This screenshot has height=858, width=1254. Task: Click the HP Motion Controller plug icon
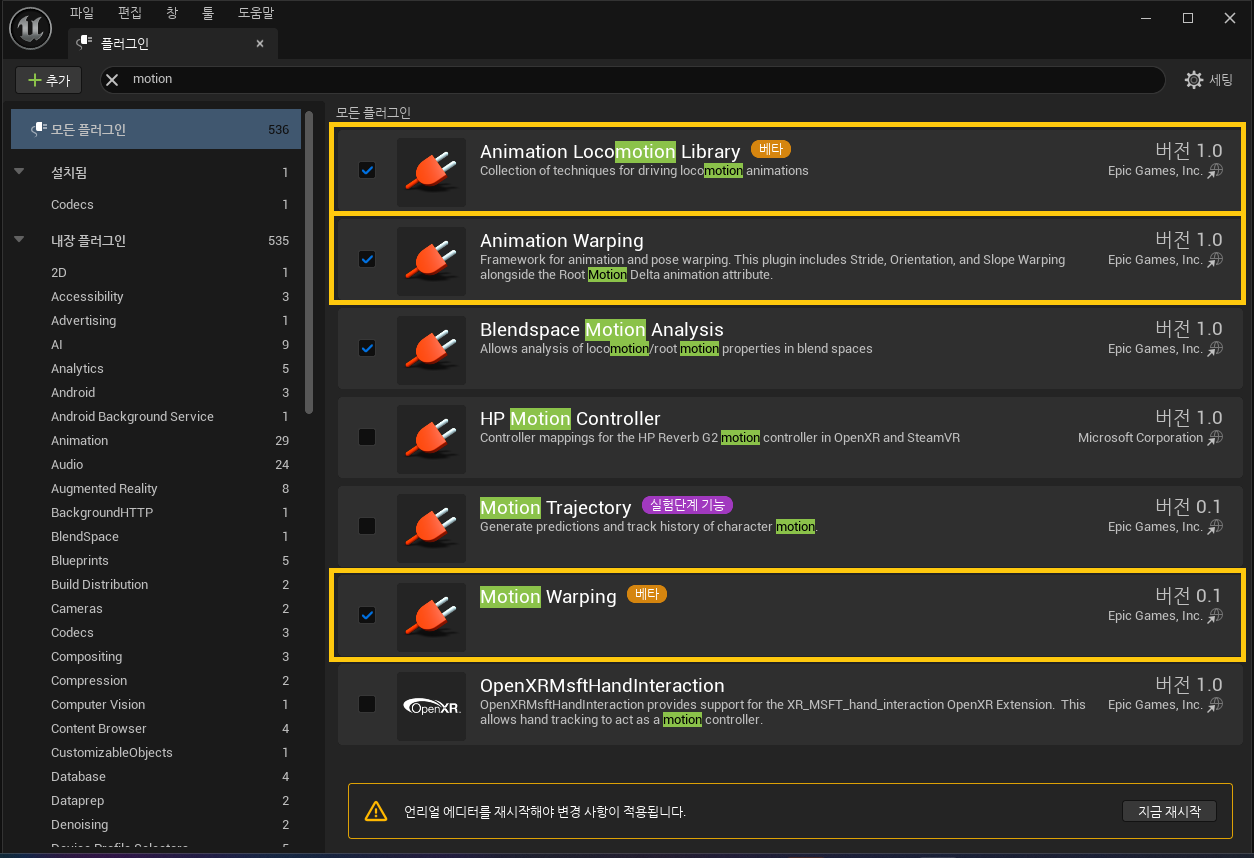pos(431,440)
